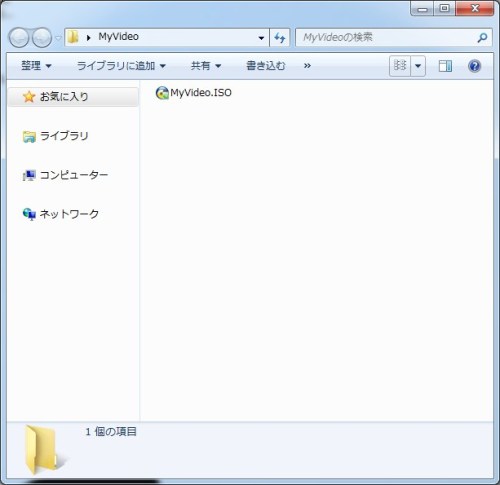Viewport: 500px width, 485px height.
Task: Select ネットワーク in the navigation pane
Action: click(x=69, y=214)
